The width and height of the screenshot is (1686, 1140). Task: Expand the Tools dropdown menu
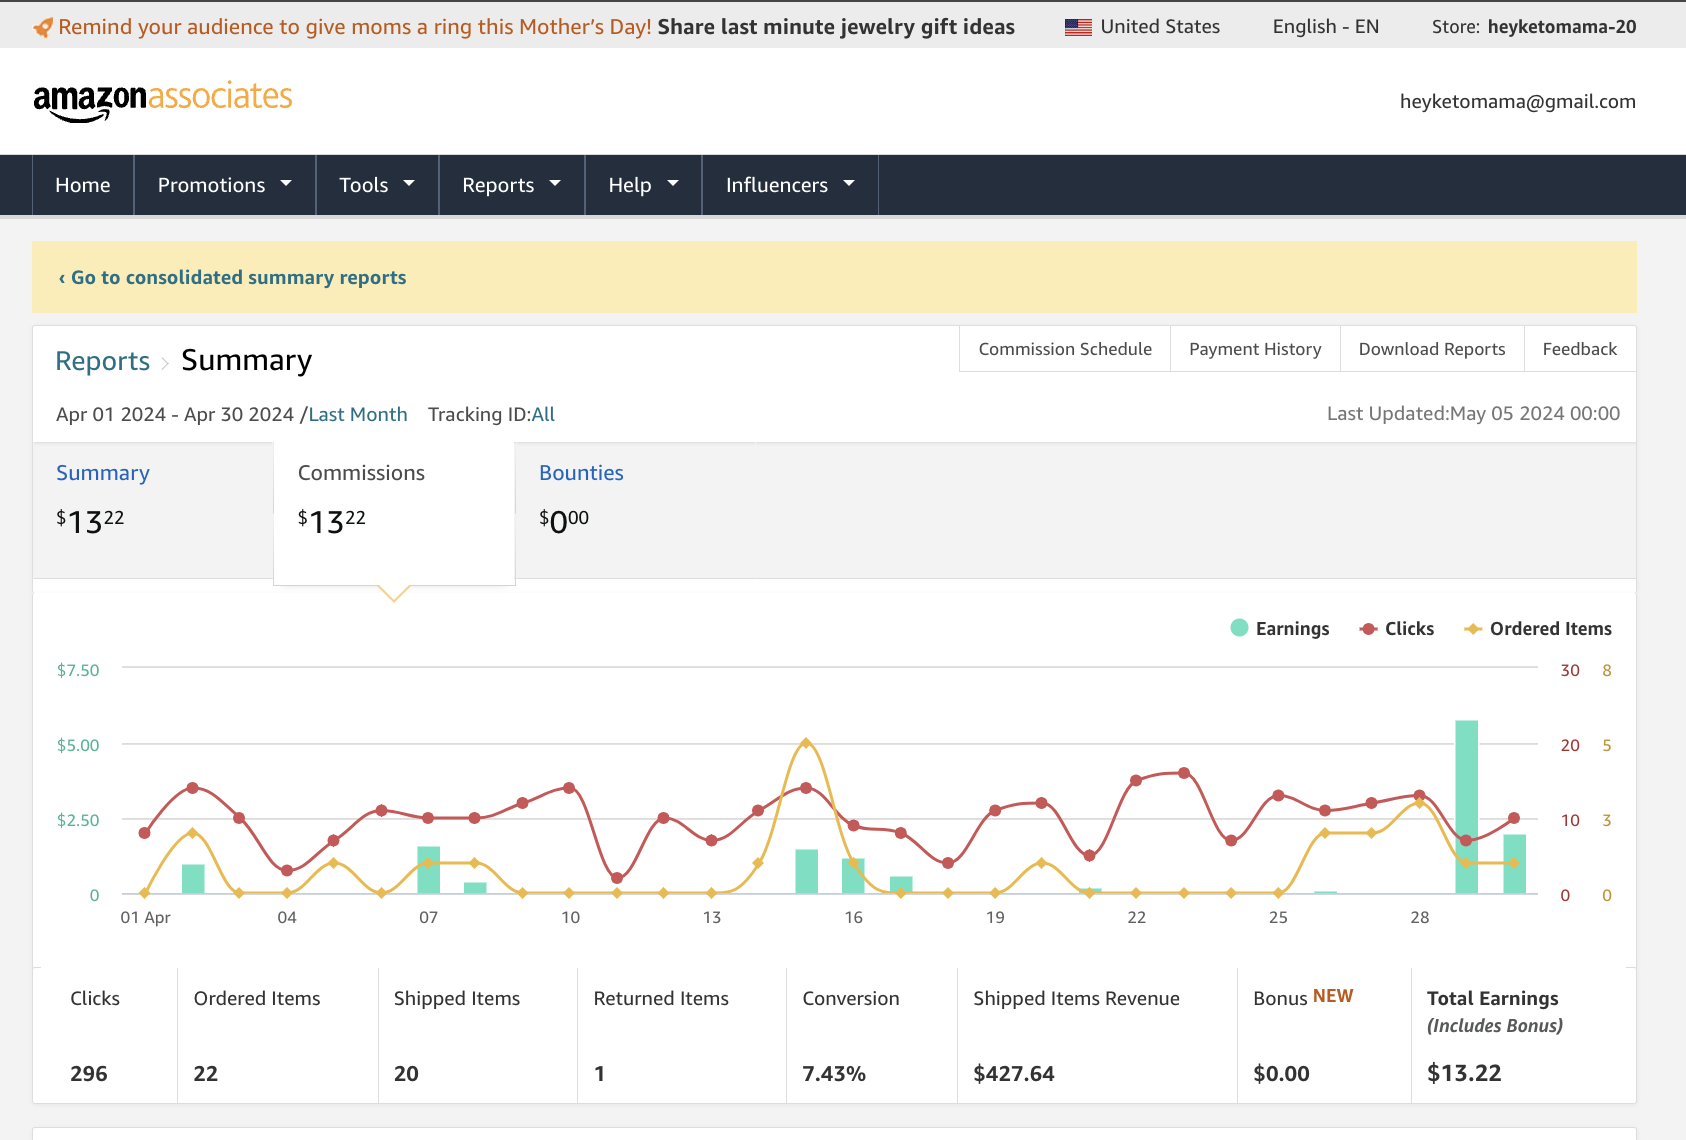[377, 185]
